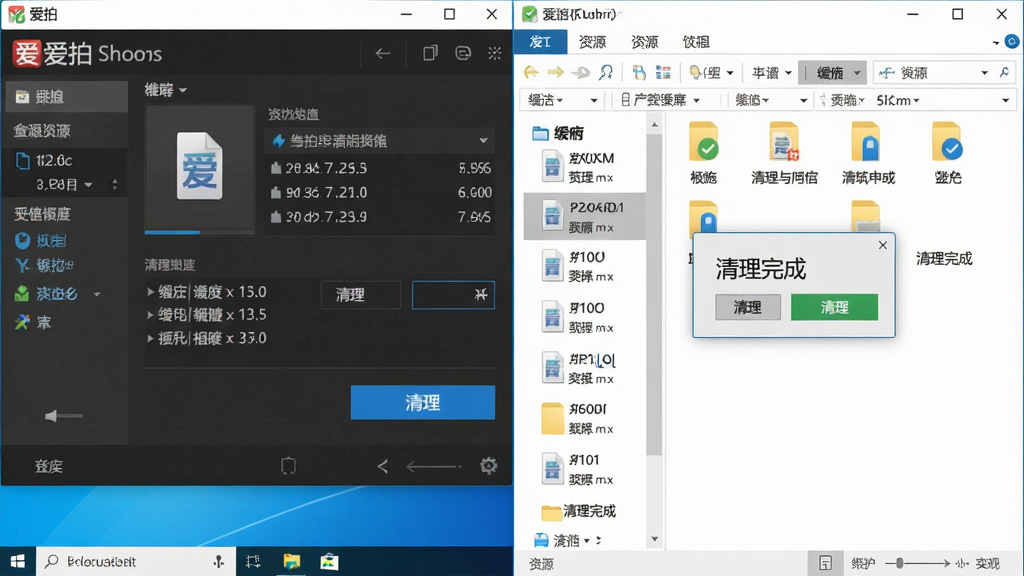Click the blue search loop icon in toolbar
This screenshot has width=1024, height=576.
606,72
